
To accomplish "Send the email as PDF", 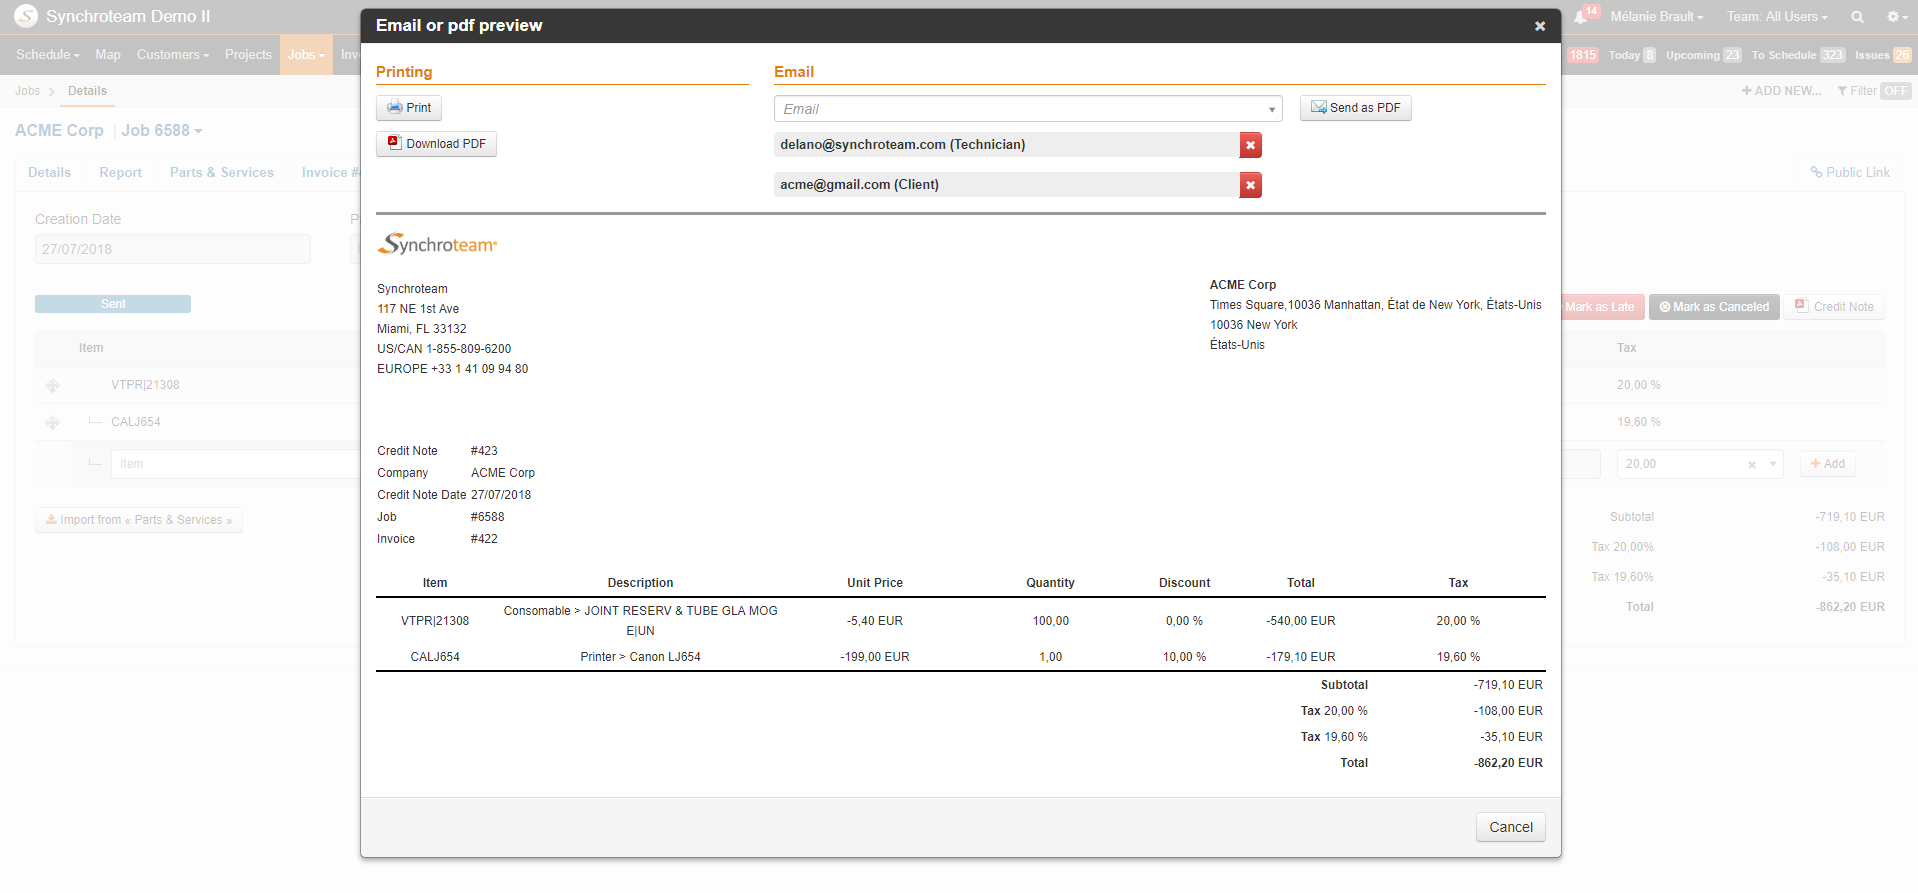I will tap(1355, 108).
